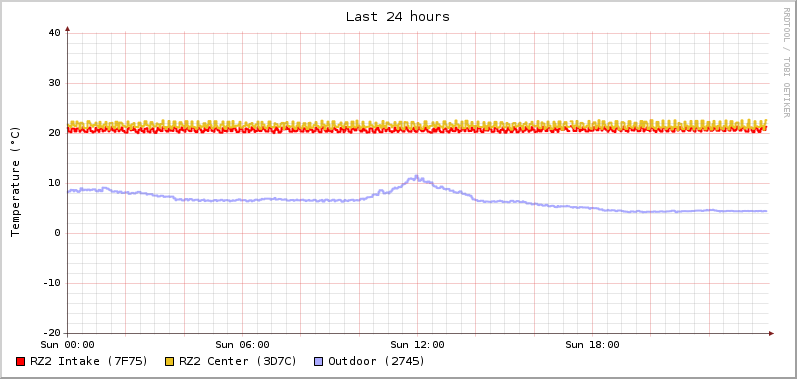Select the 'Outdoor (2745)' legend label

coord(377,361)
